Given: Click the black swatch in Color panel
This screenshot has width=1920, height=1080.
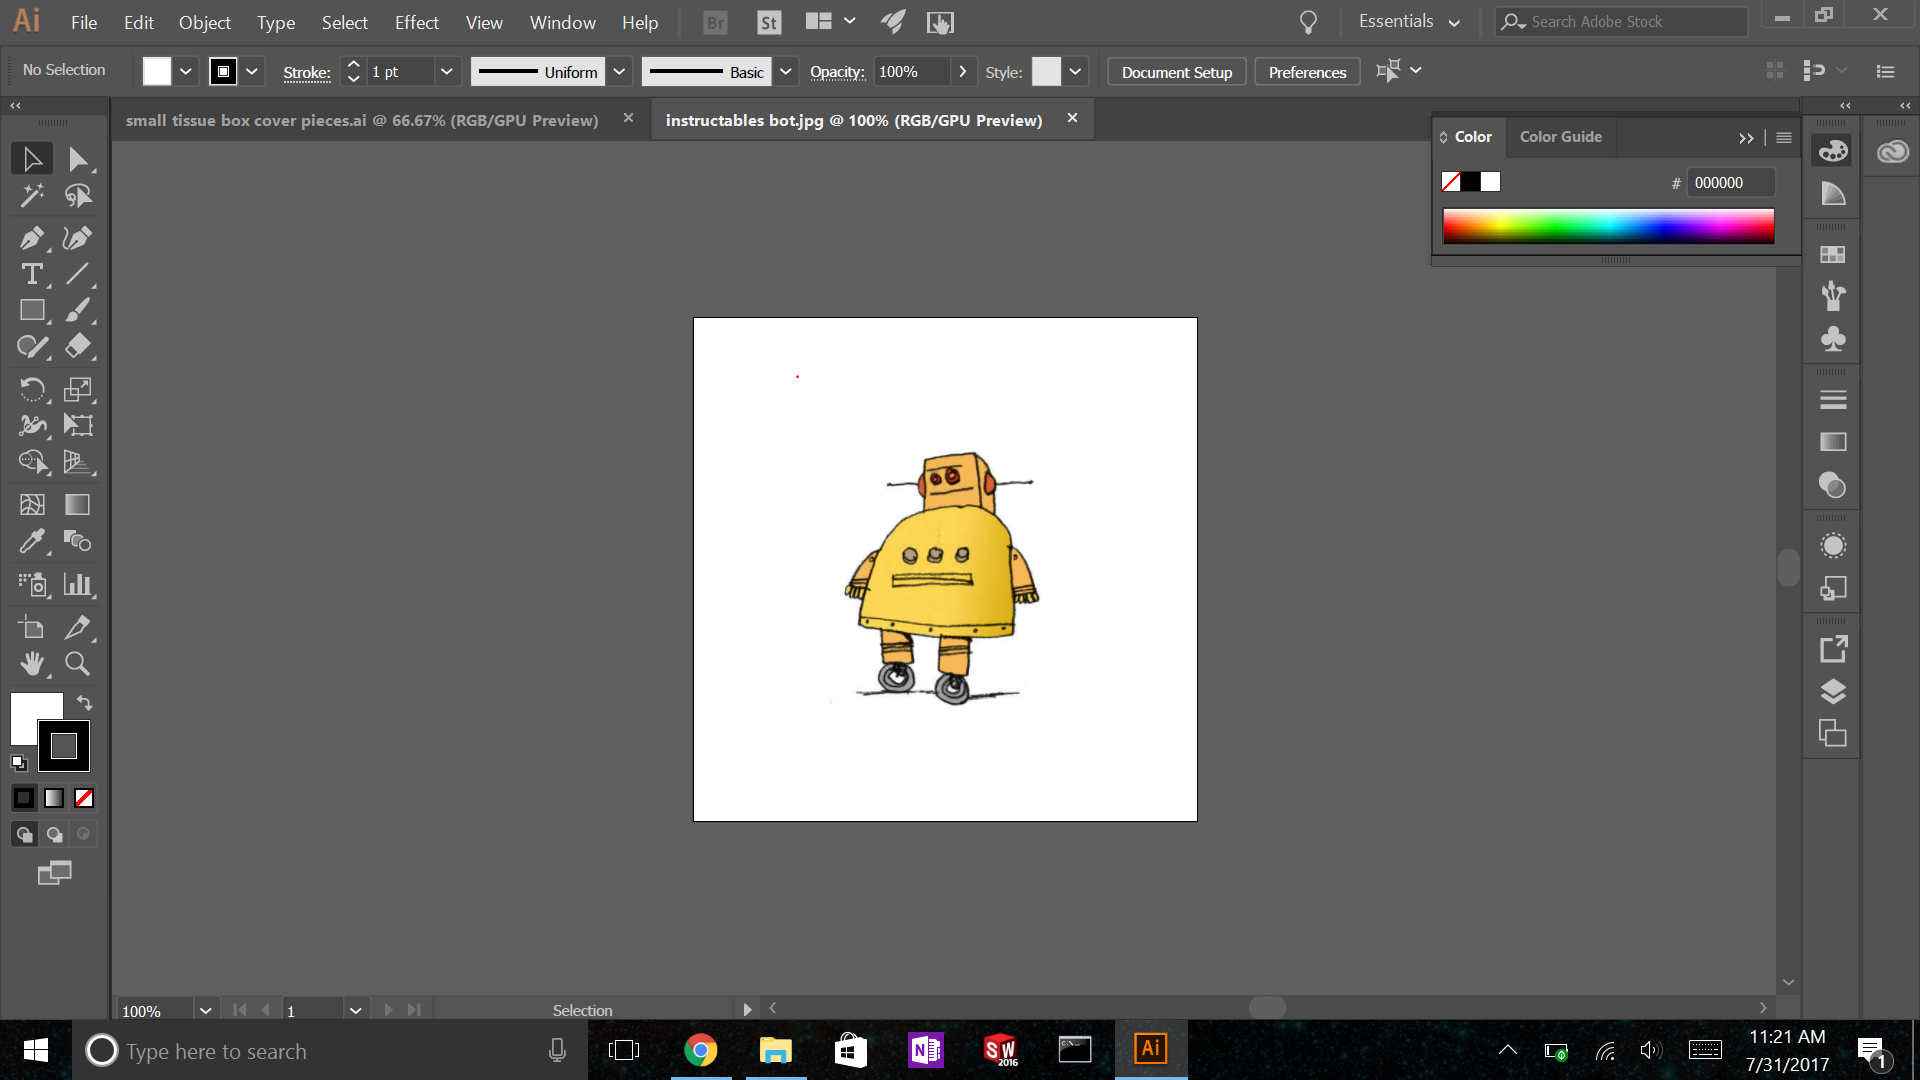Looking at the screenshot, I should pyautogui.click(x=1470, y=182).
